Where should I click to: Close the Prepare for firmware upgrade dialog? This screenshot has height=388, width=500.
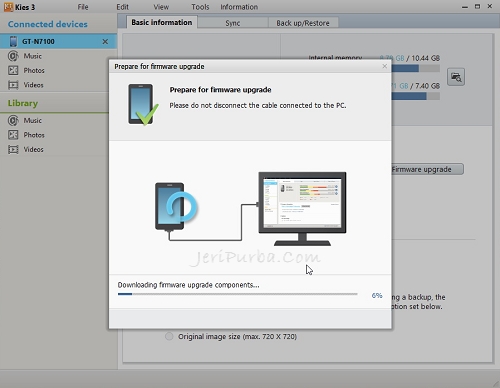[x=384, y=66]
